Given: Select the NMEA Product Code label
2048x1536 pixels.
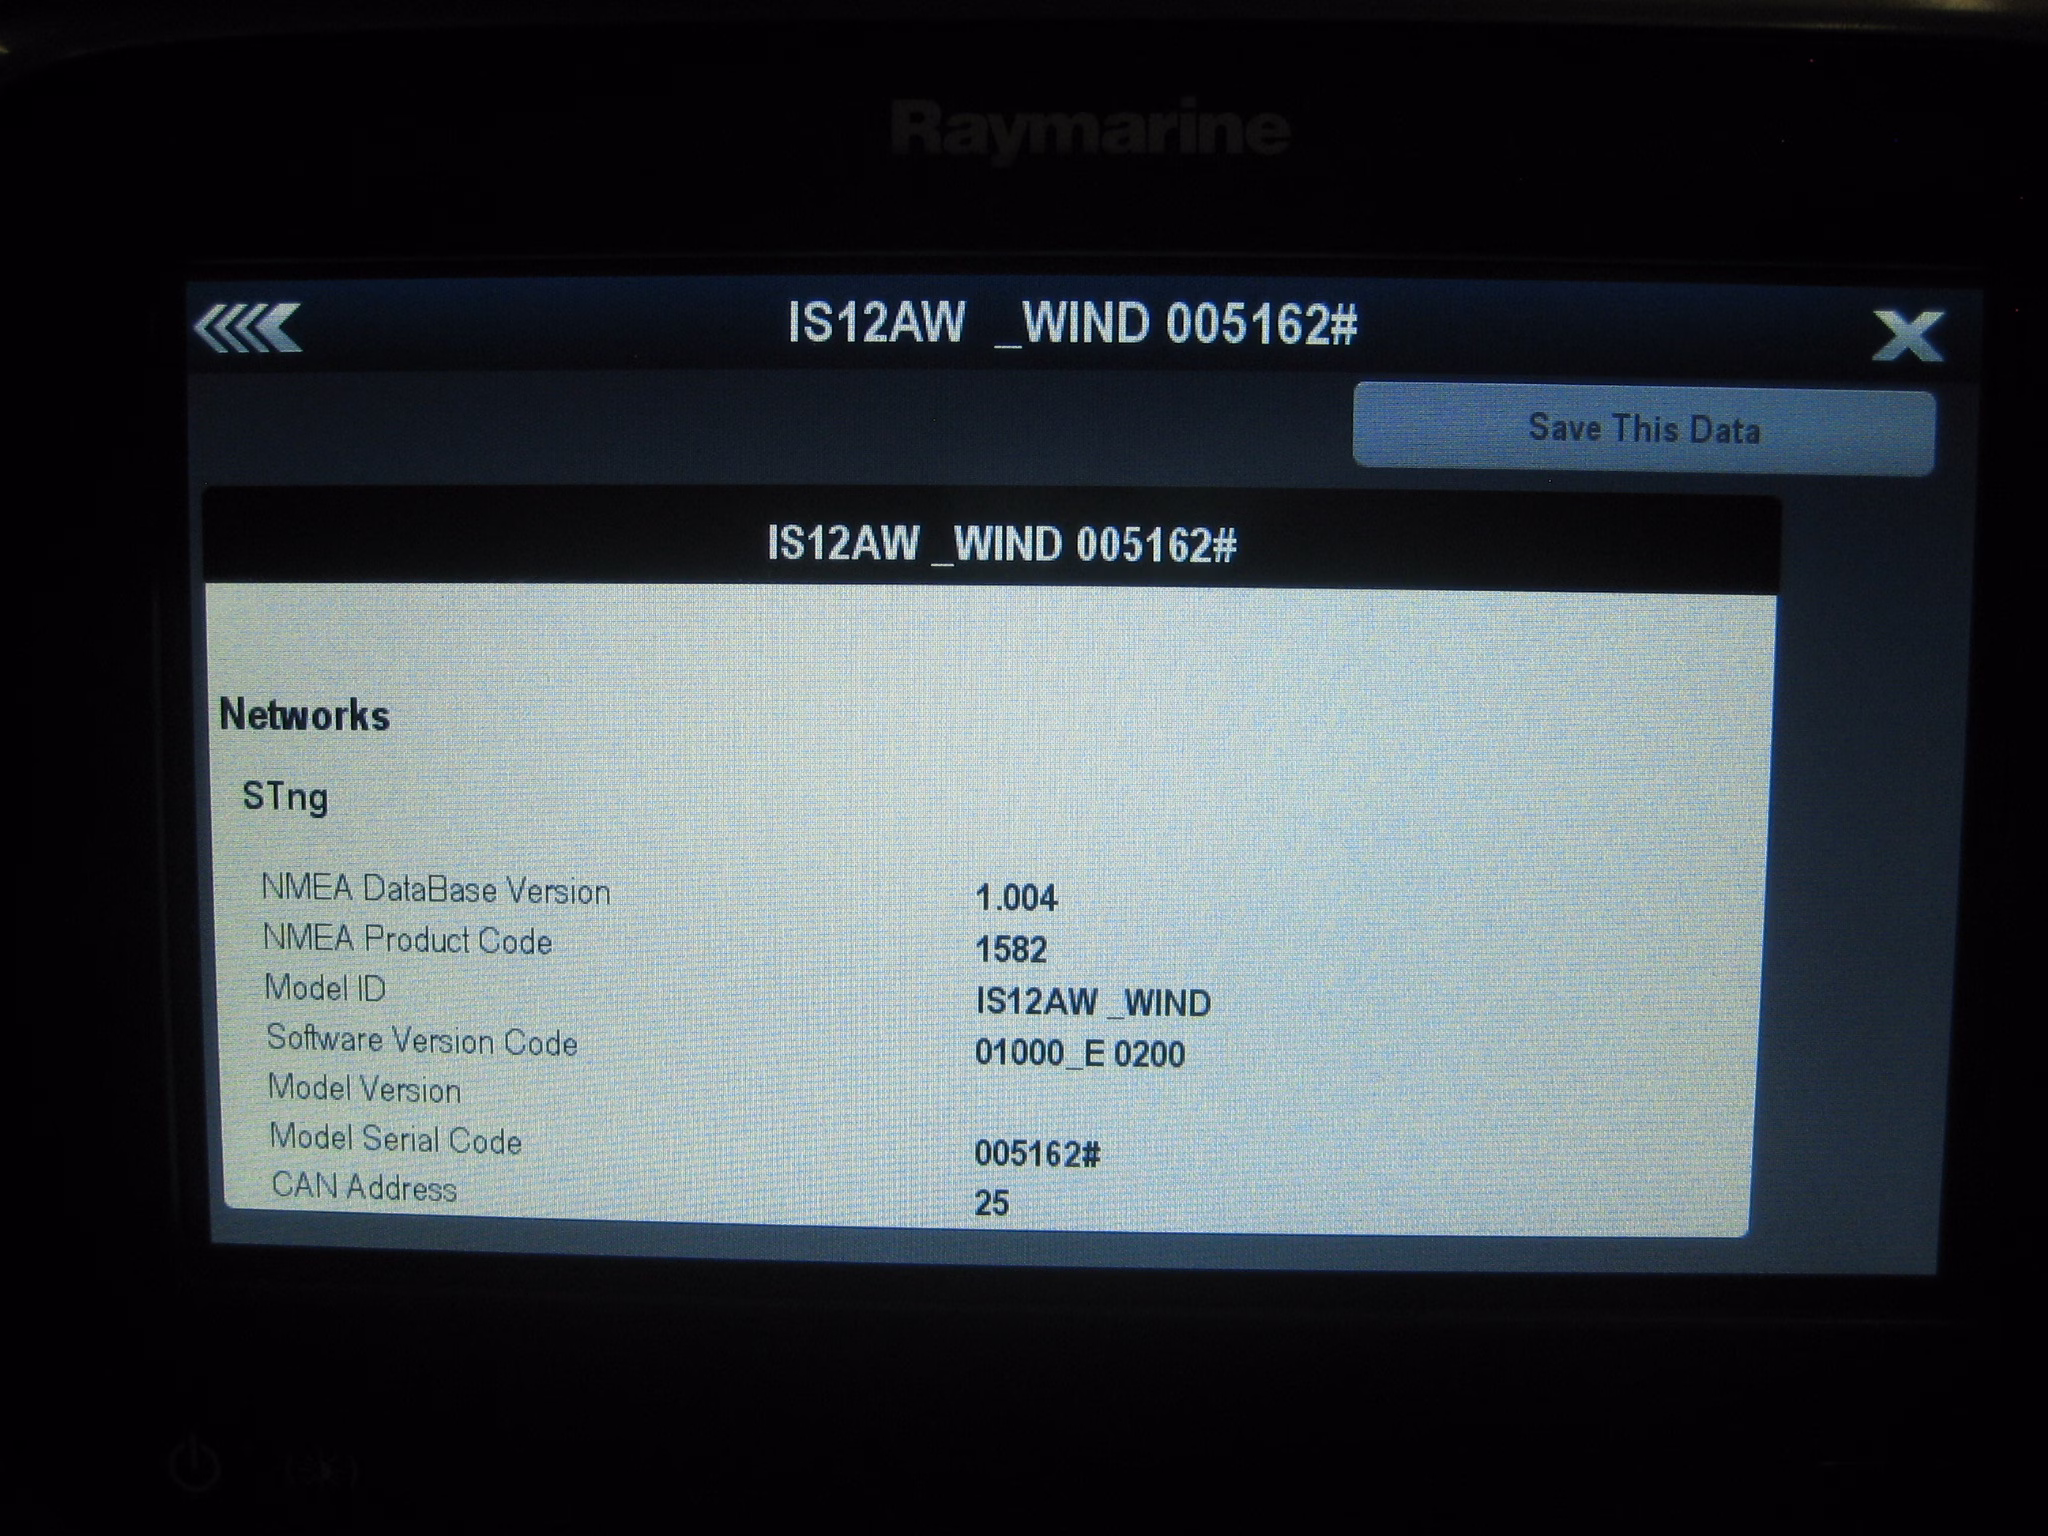Looking at the screenshot, I should click(x=407, y=940).
